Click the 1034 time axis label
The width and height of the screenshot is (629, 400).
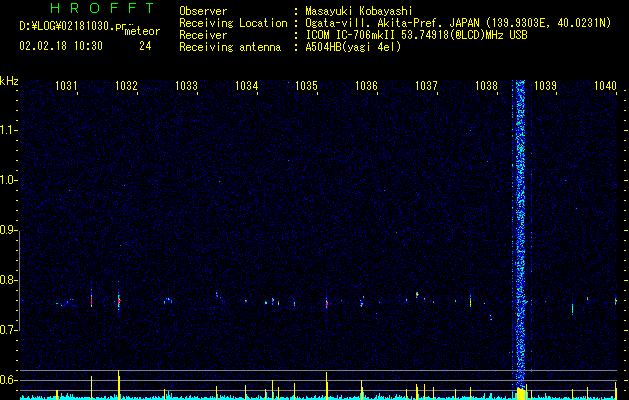246,86
